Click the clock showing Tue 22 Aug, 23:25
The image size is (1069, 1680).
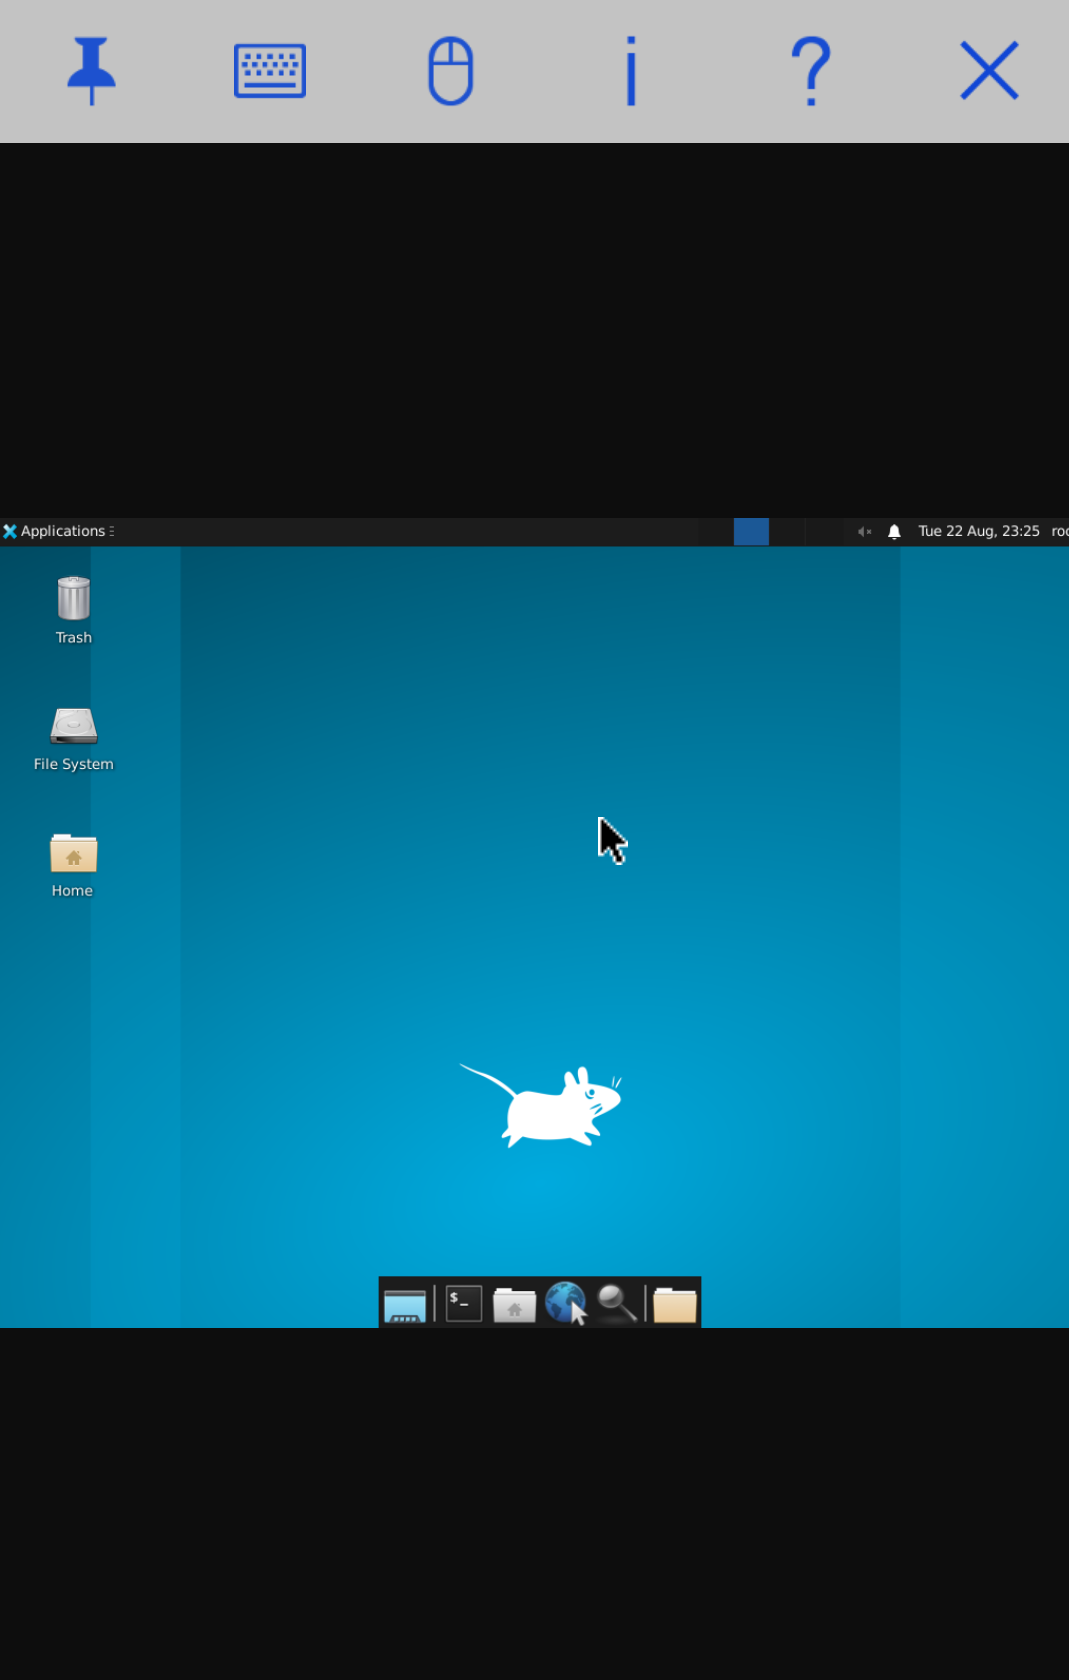pyautogui.click(x=979, y=531)
